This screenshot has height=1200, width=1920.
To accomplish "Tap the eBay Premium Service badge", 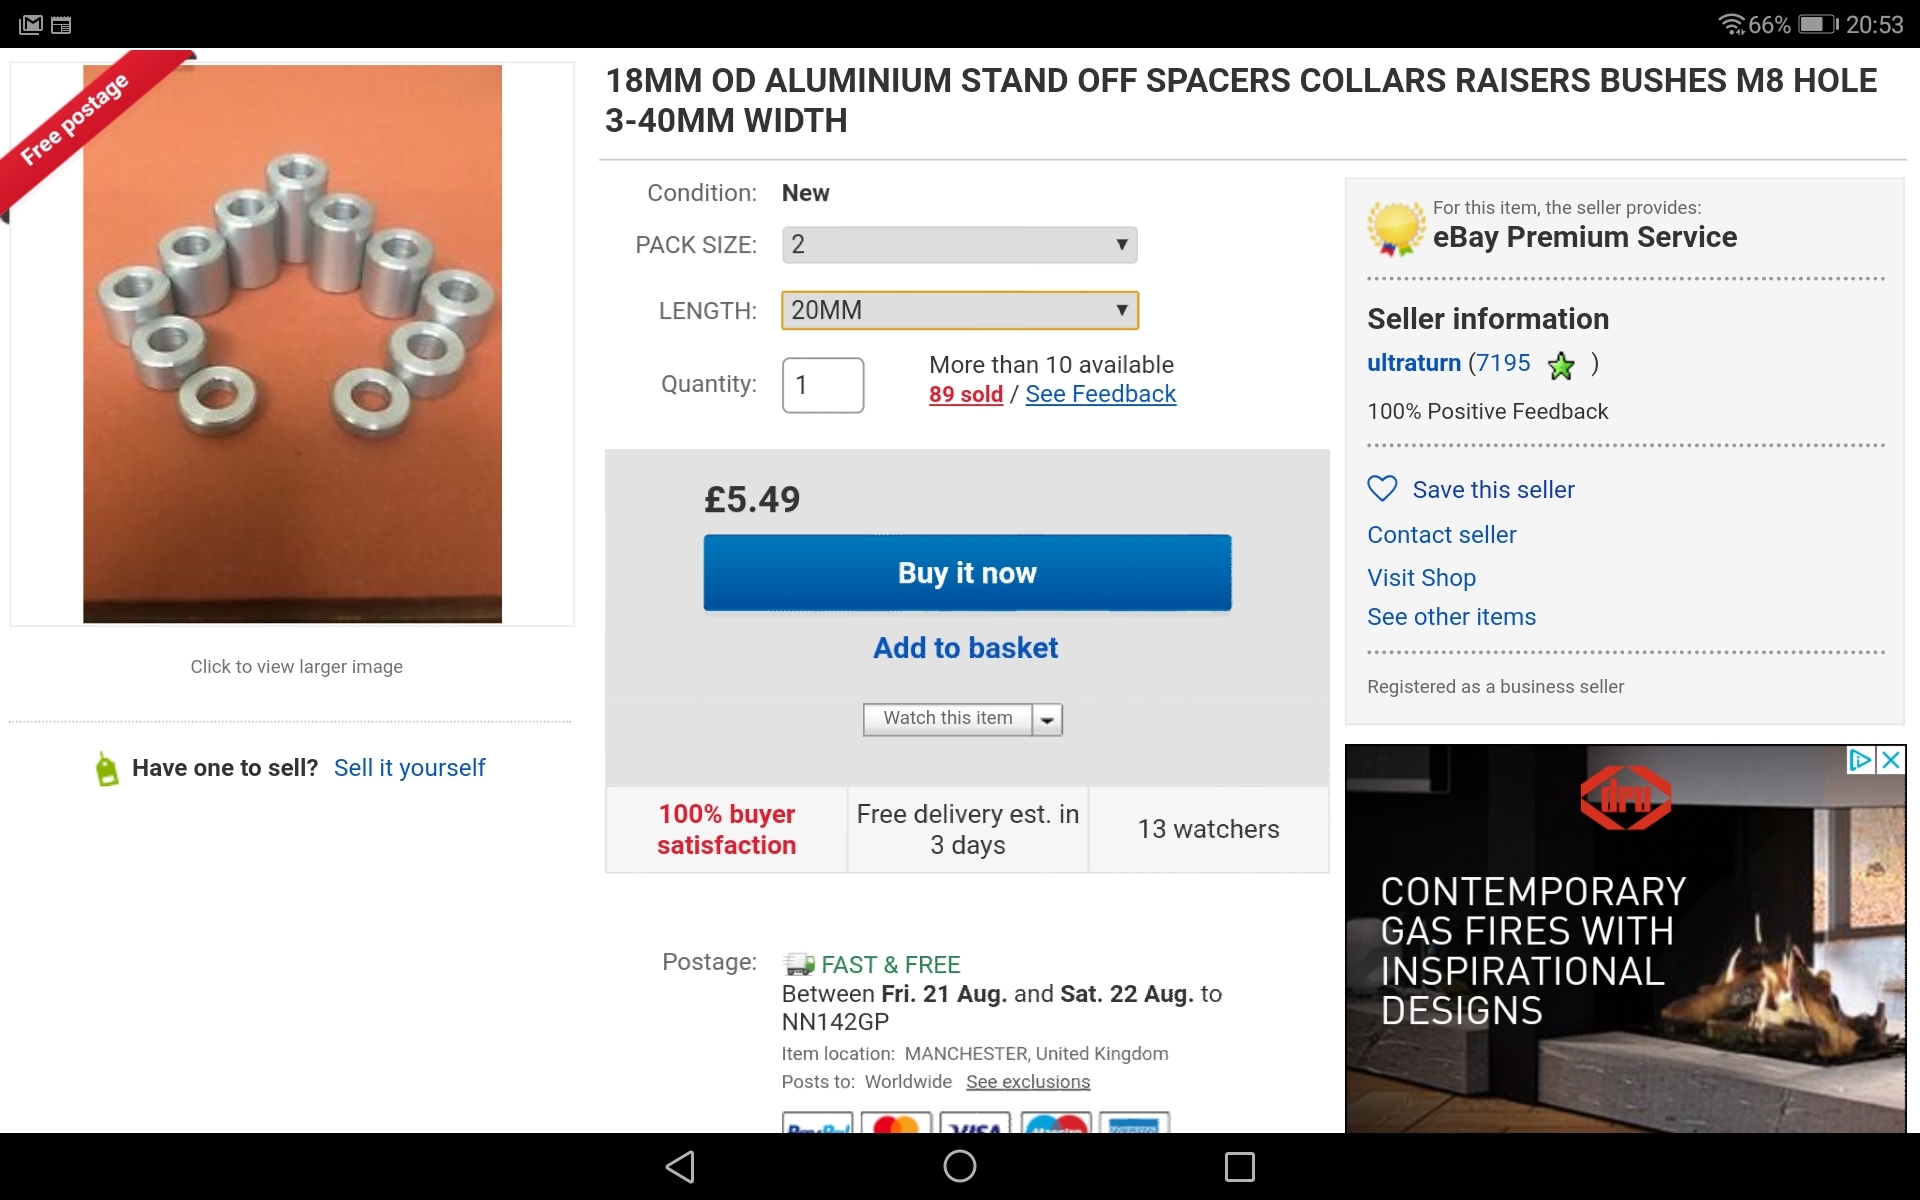I will (x=1396, y=229).
